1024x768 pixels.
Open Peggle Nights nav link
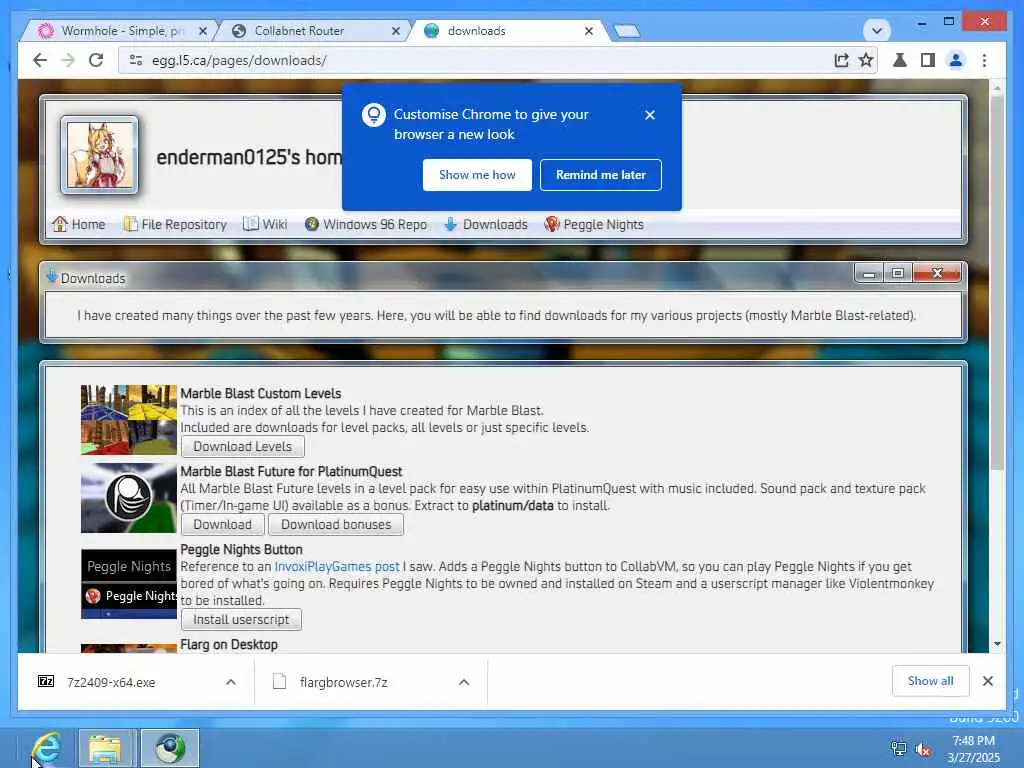click(x=594, y=225)
